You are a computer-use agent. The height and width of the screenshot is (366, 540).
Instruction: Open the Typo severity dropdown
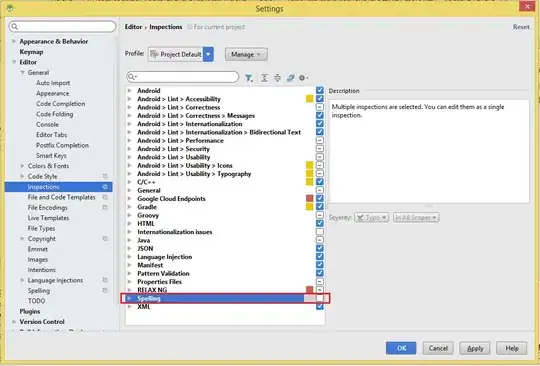[x=372, y=218]
